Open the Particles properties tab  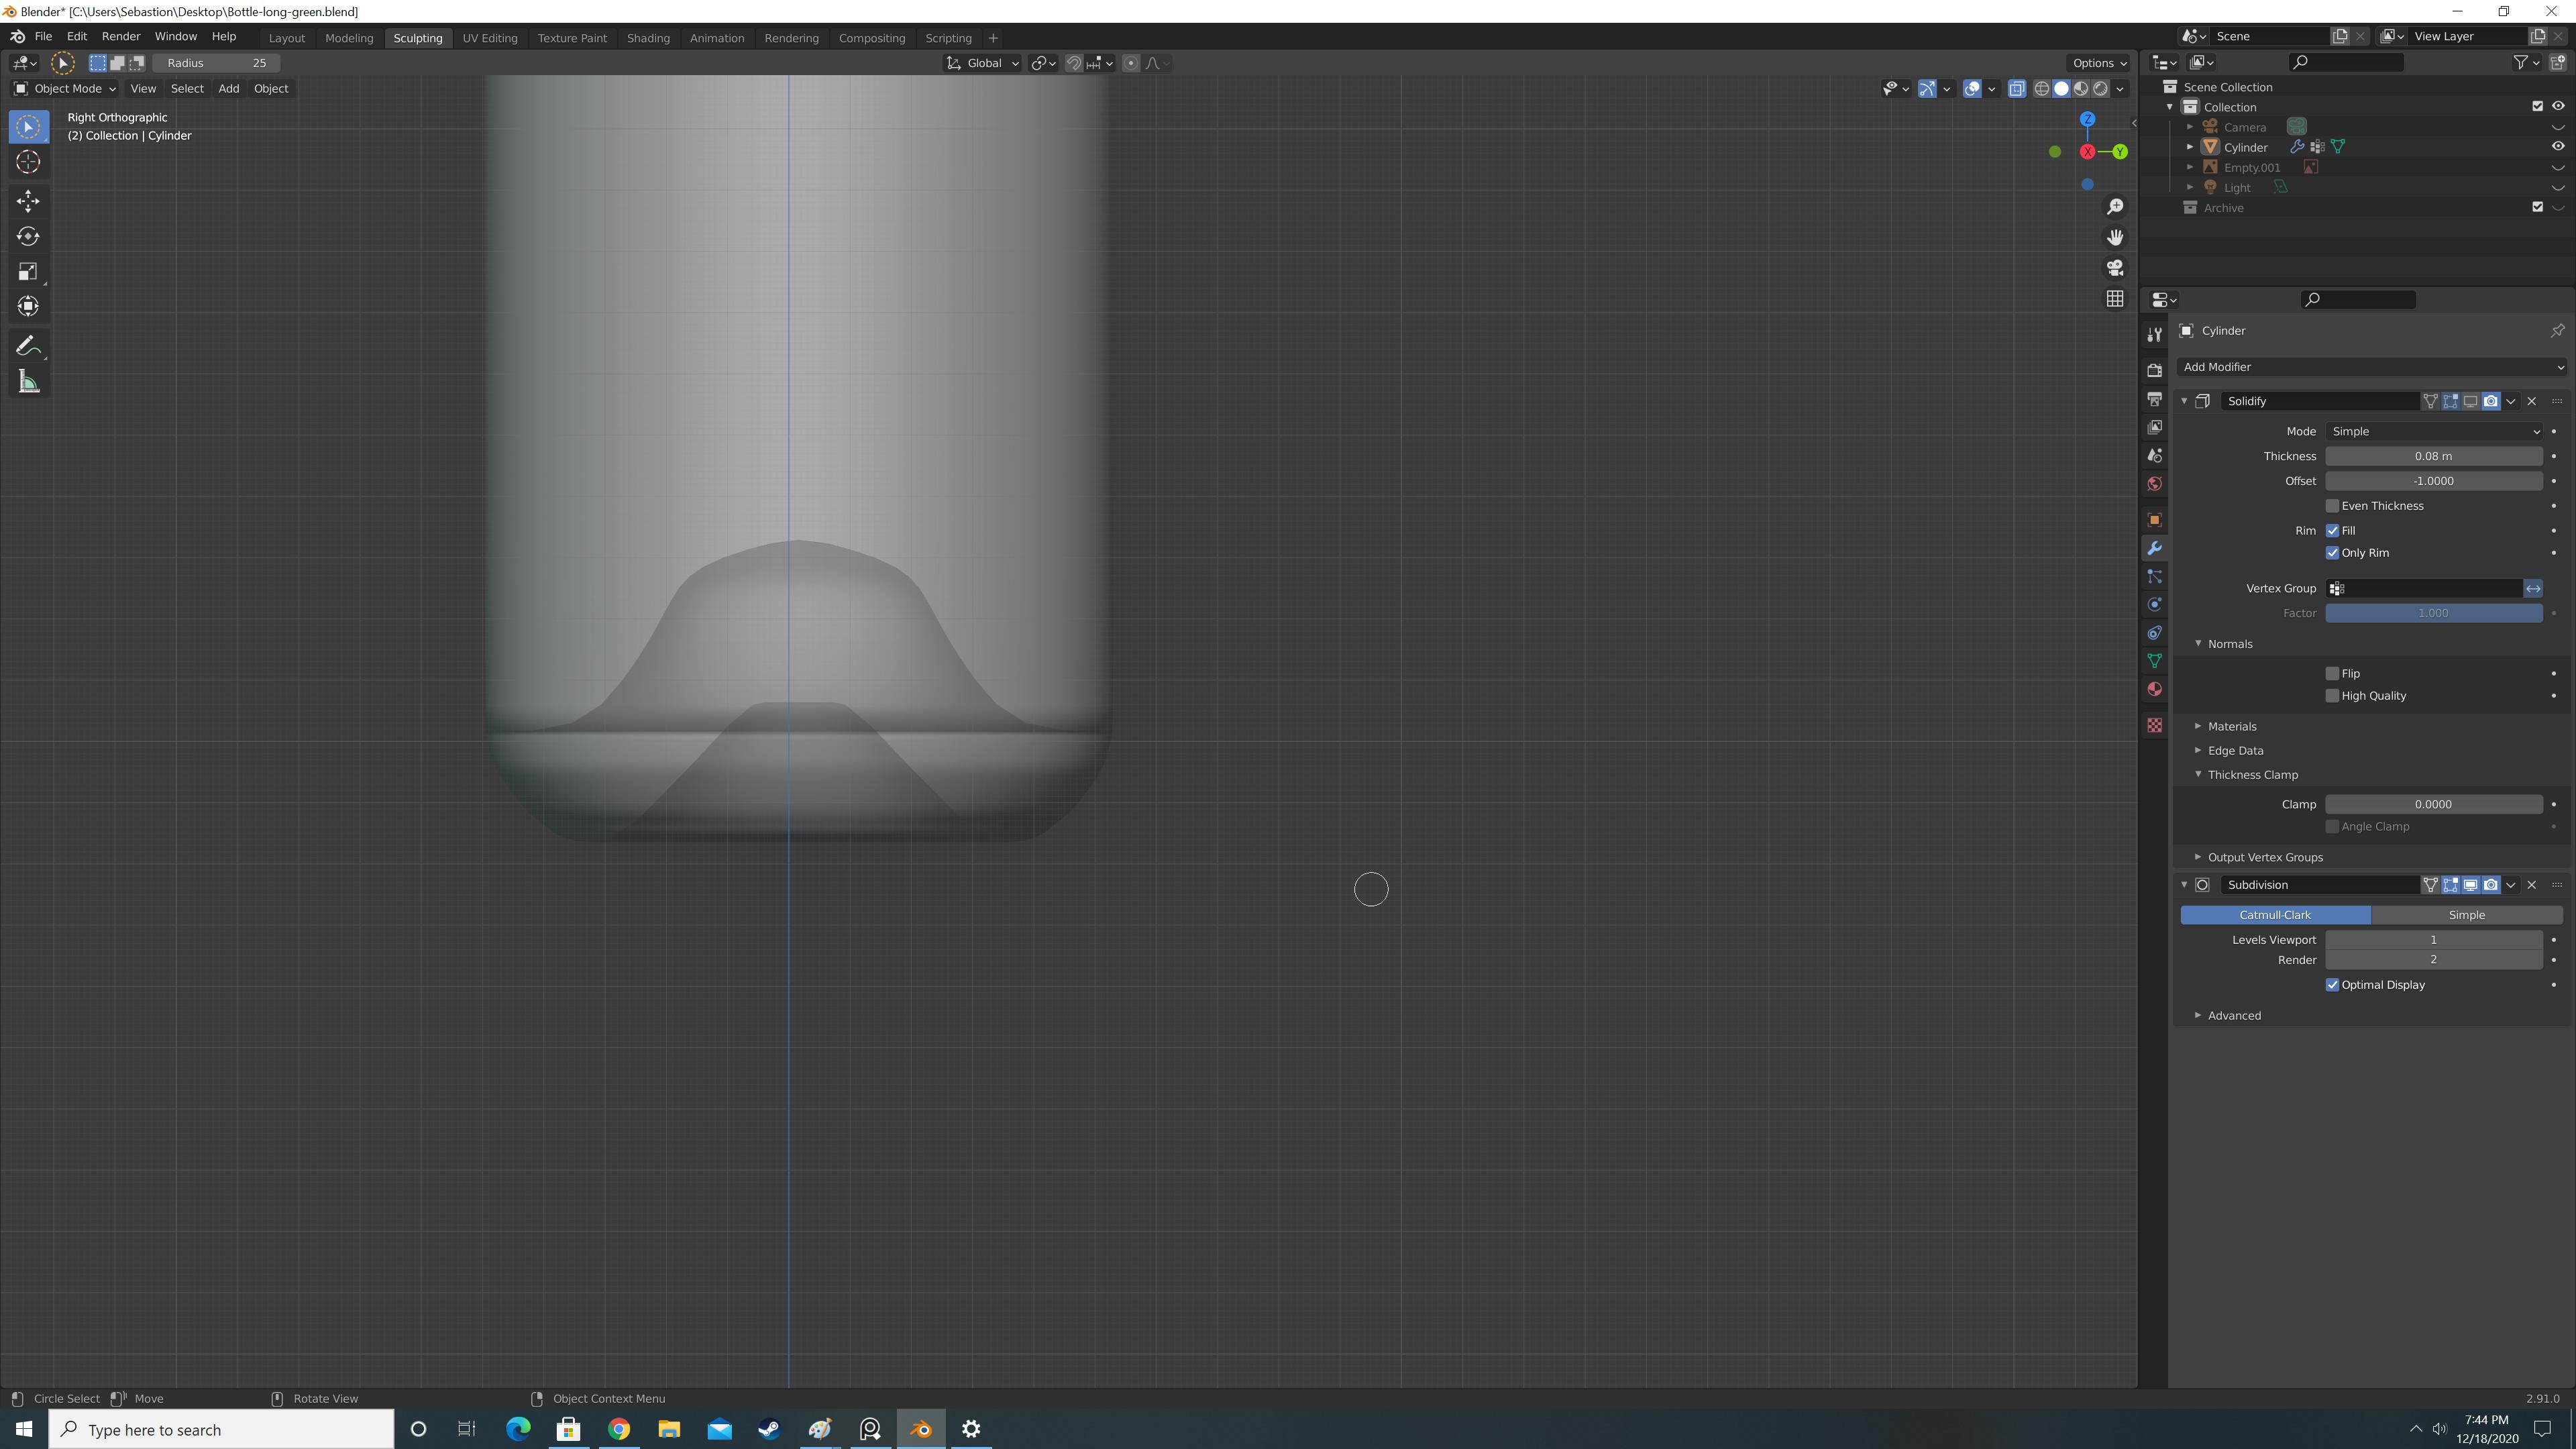point(2154,577)
